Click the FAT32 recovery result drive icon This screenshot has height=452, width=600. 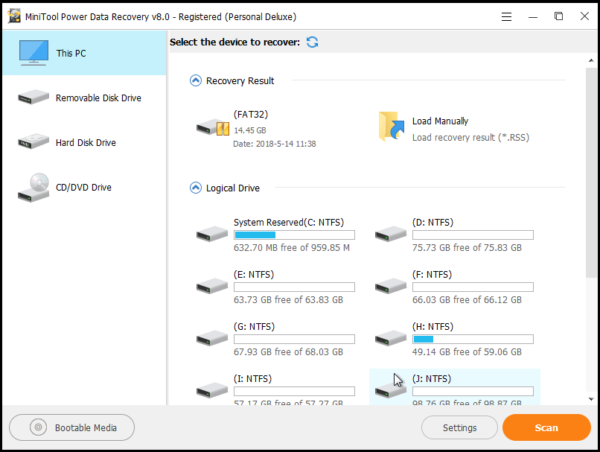[x=213, y=127]
